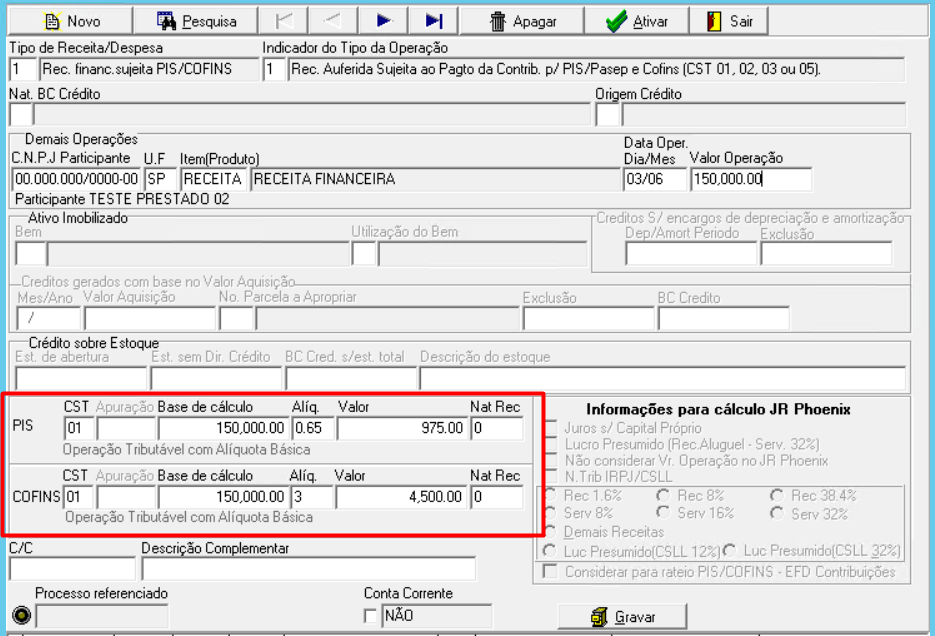Image resolution: width=935 pixels, height=636 pixels.
Task: Click Descrição Complementar field
Action: [308, 569]
